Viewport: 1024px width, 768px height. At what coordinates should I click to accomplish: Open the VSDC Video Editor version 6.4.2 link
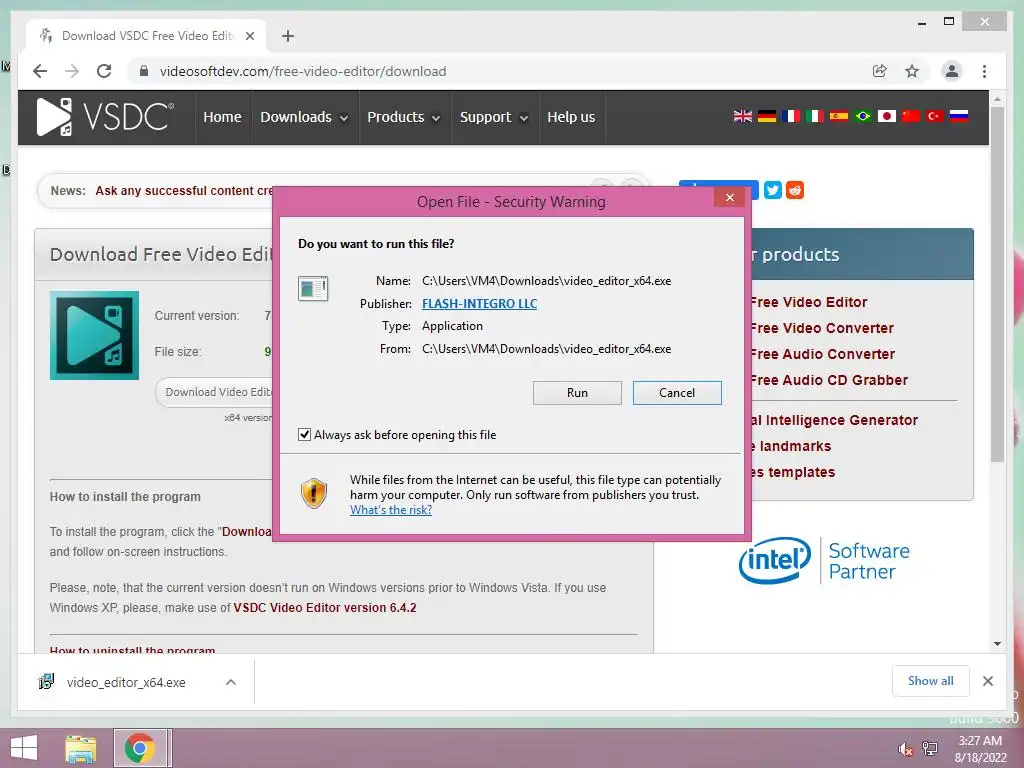[x=325, y=608]
